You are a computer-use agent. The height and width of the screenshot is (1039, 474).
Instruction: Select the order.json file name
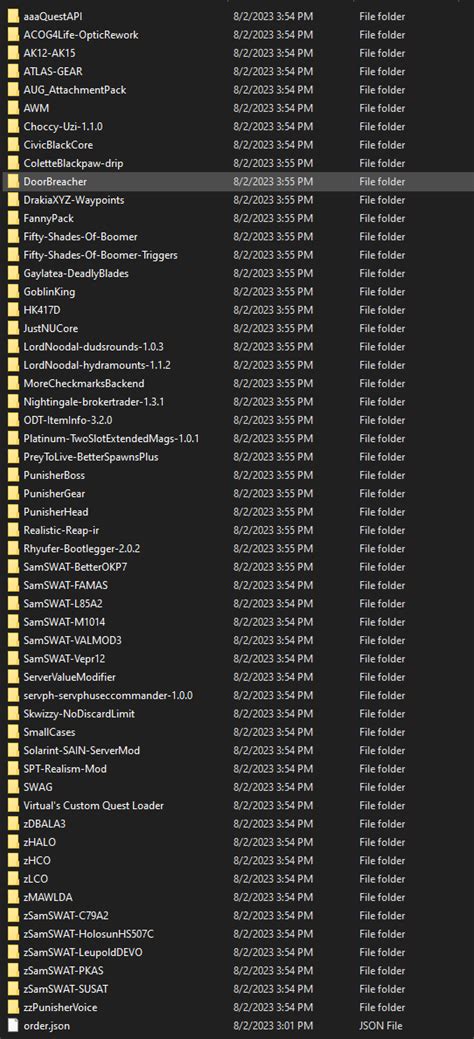pos(46,1026)
